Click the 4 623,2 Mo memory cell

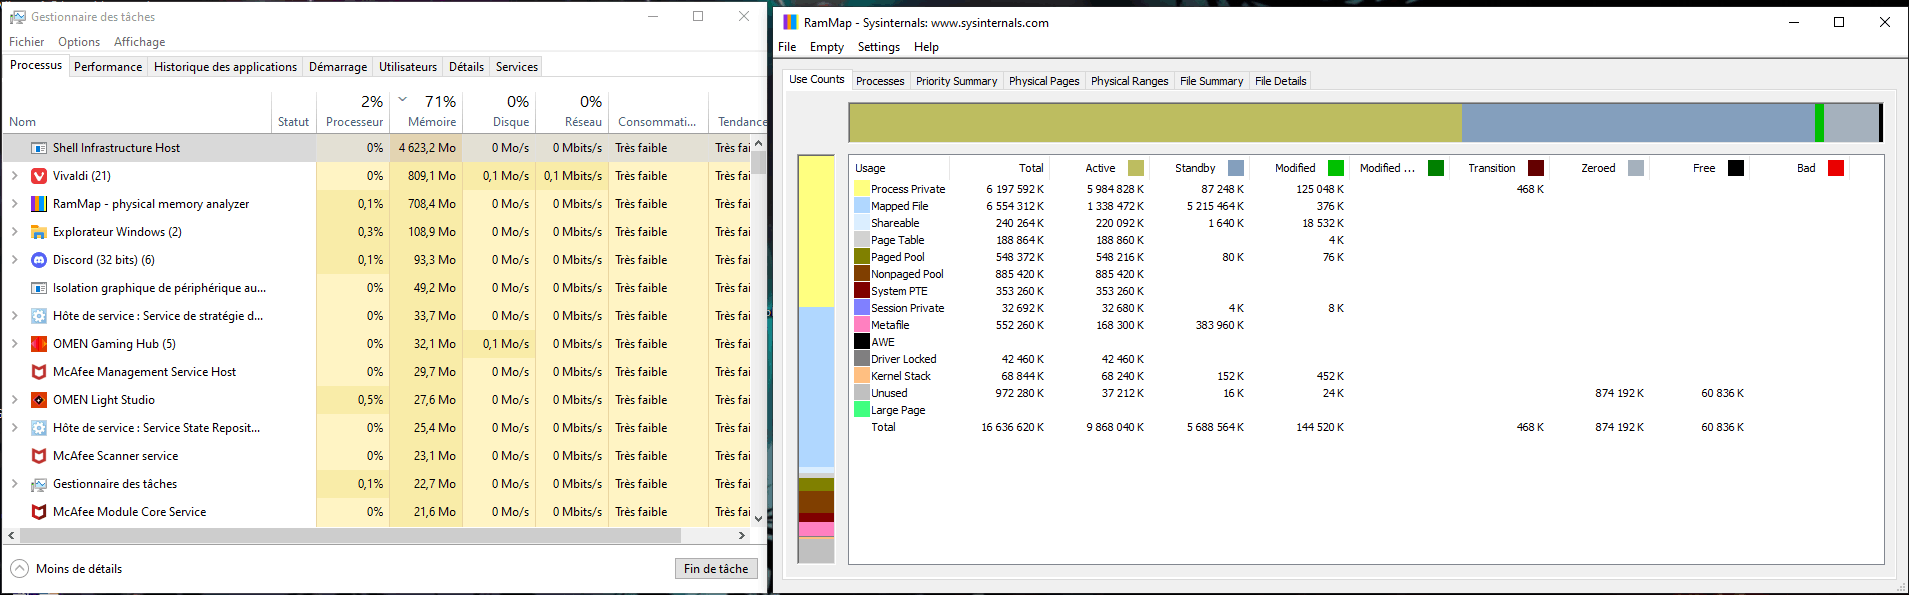(427, 148)
